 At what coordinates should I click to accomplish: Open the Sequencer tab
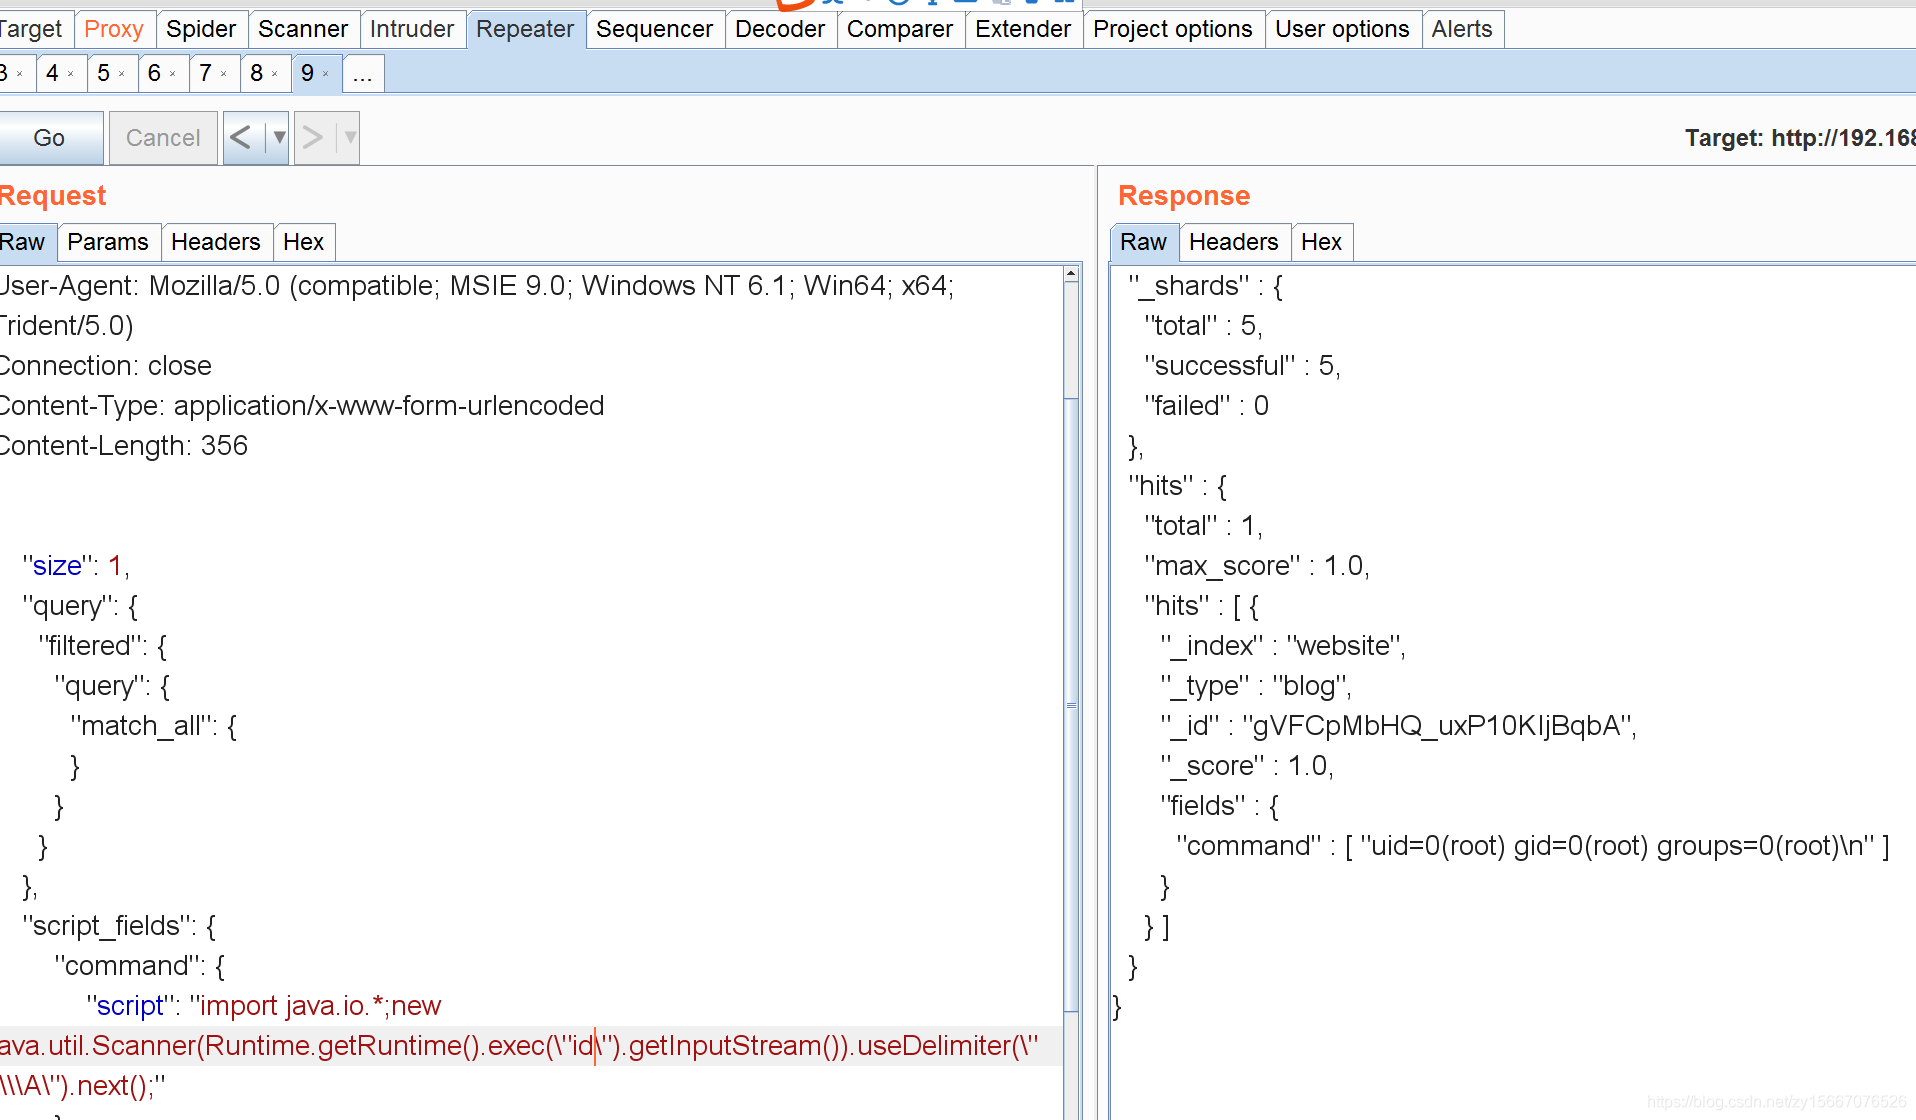[x=655, y=29]
